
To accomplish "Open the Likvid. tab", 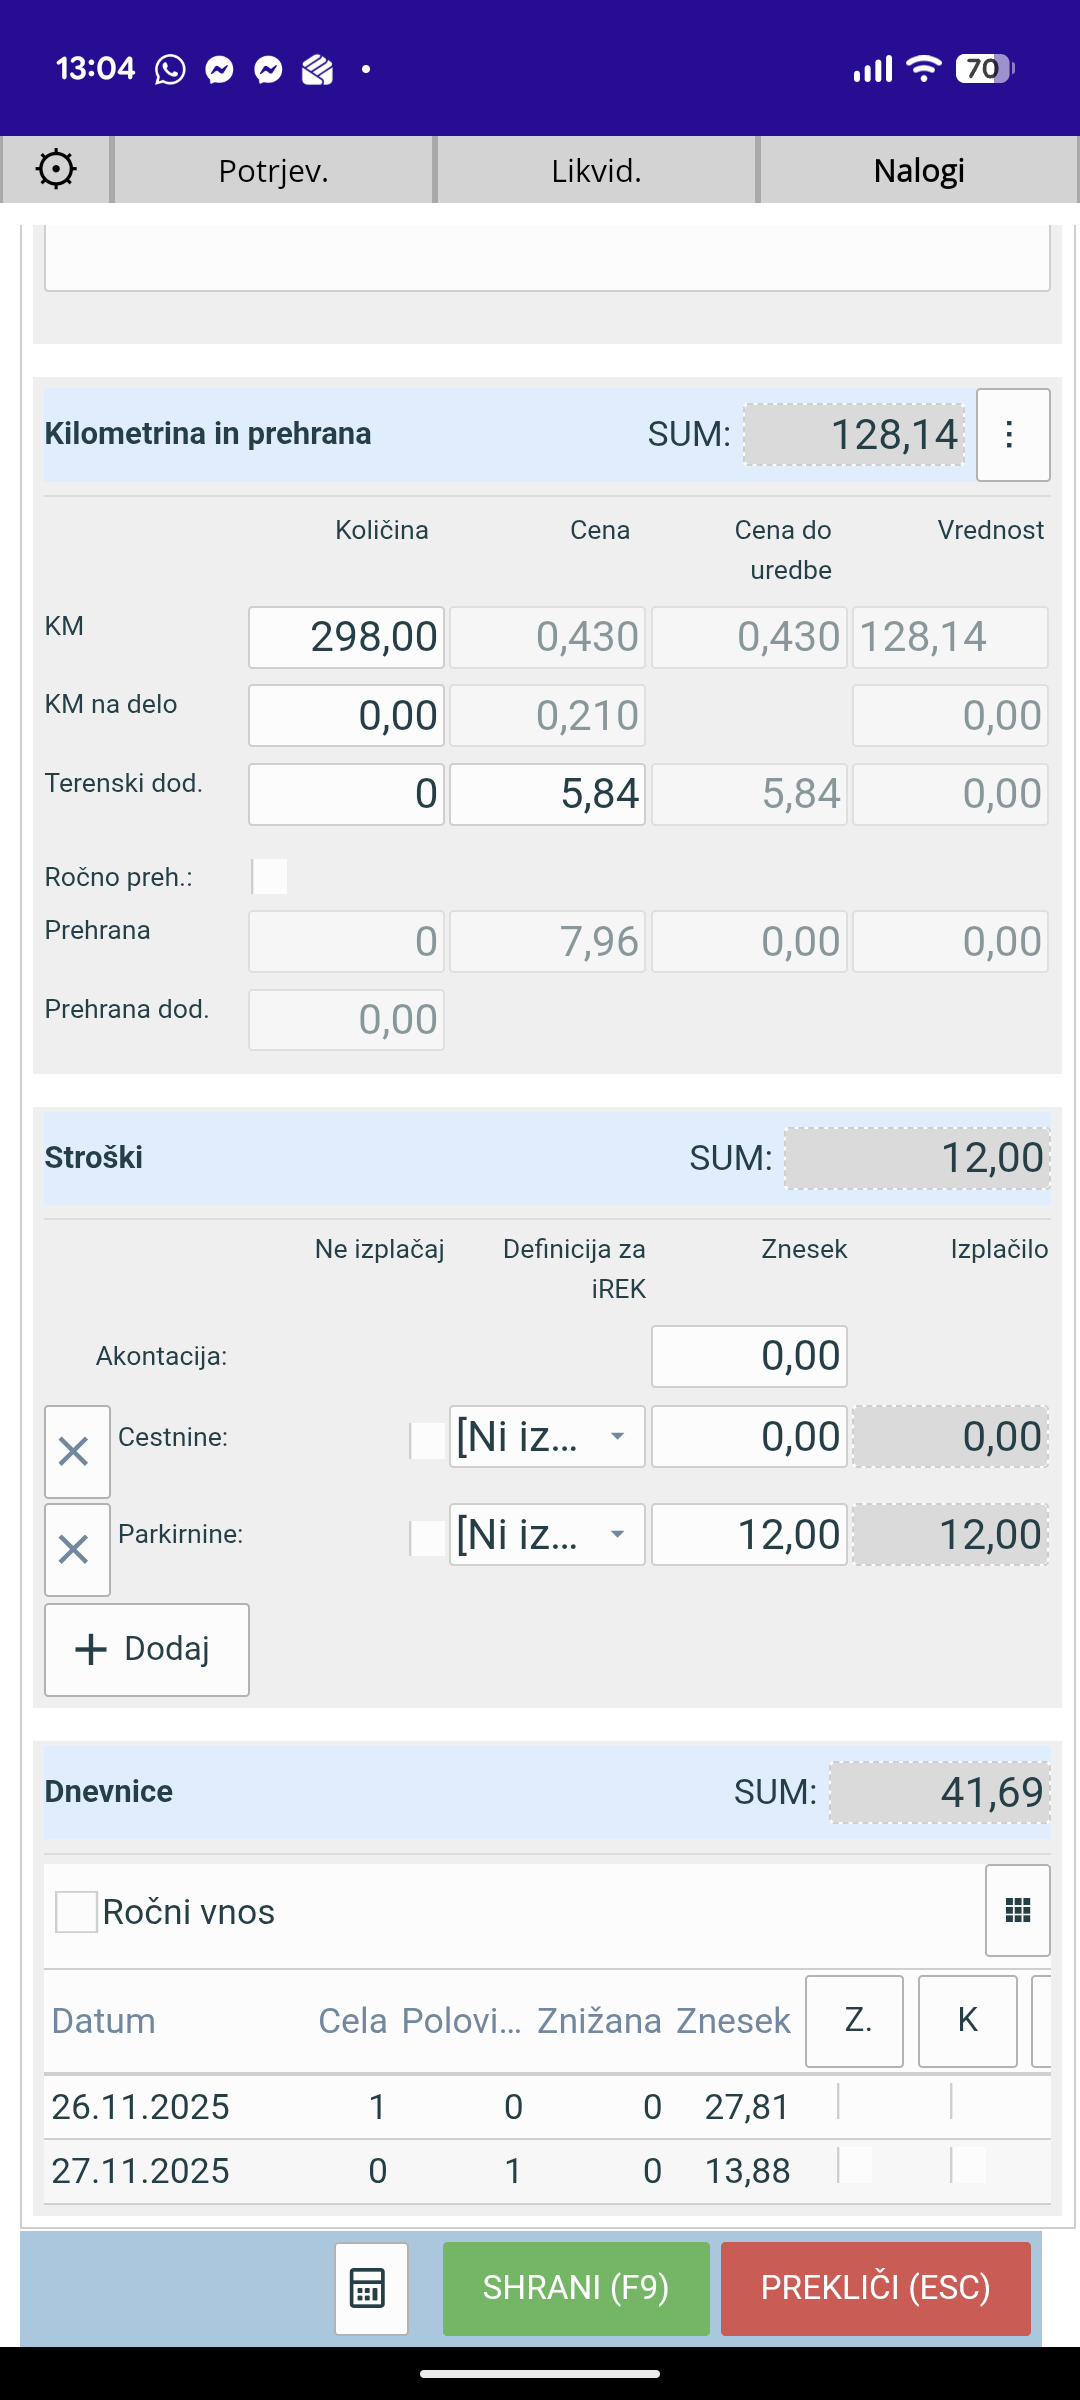I will pyautogui.click(x=596, y=171).
